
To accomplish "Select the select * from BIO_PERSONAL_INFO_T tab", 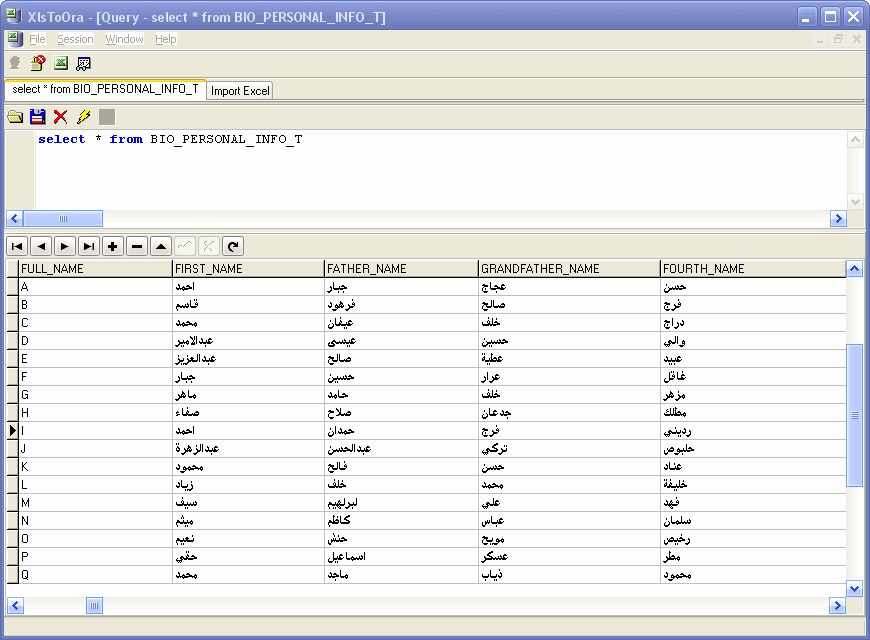I will point(105,89).
